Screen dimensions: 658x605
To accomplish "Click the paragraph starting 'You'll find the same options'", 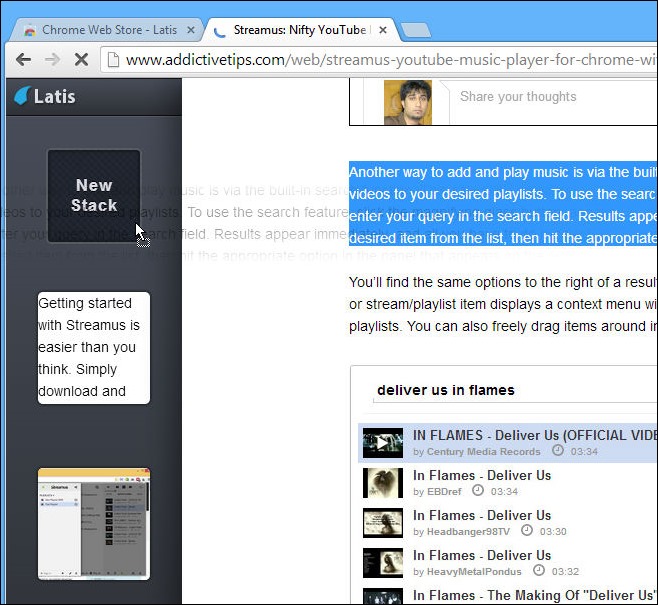I will point(503,304).
